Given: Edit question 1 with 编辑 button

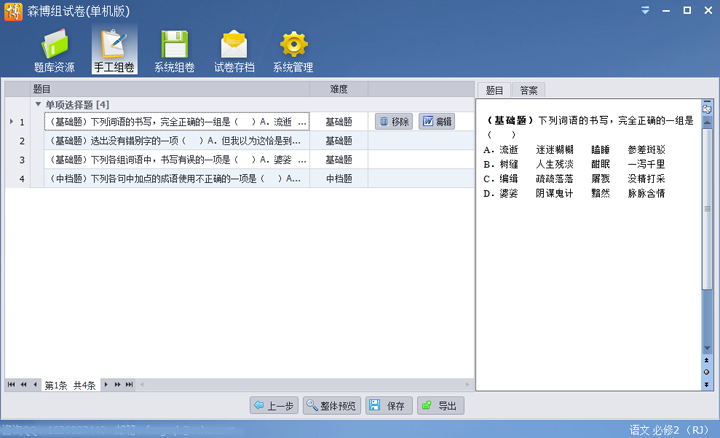Looking at the screenshot, I should 436,122.
